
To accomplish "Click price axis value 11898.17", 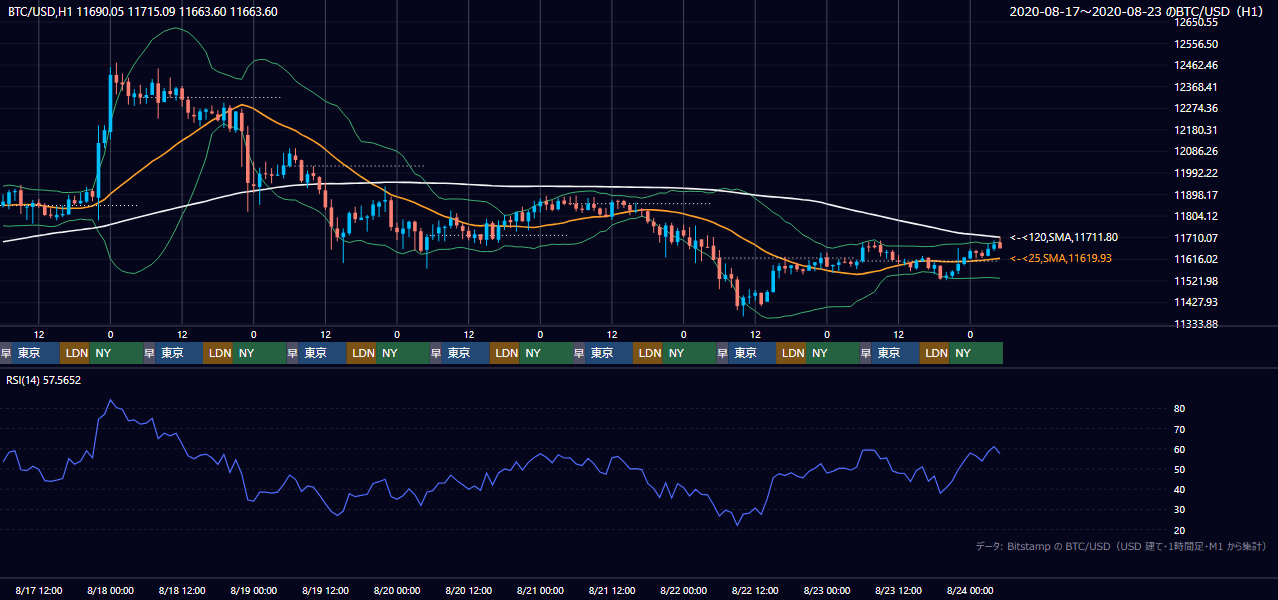I will (1195, 195).
